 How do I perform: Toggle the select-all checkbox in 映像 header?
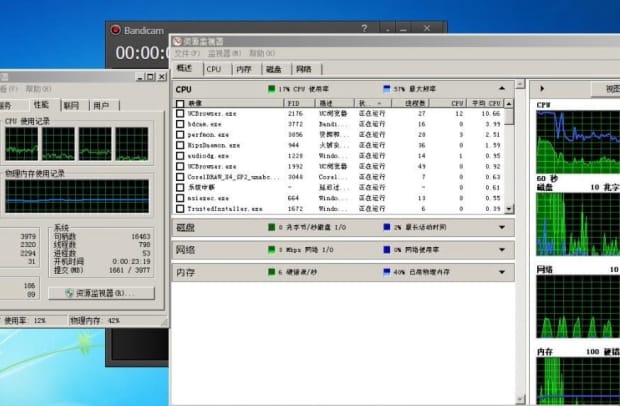tap(180, 103)
